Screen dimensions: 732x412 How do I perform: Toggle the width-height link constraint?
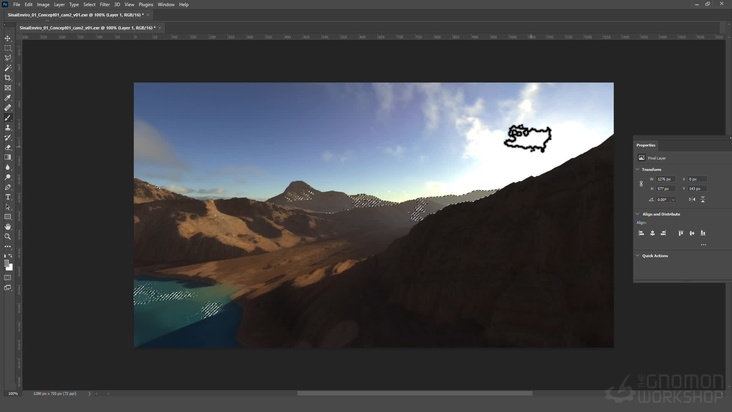[x=641, y=183]
